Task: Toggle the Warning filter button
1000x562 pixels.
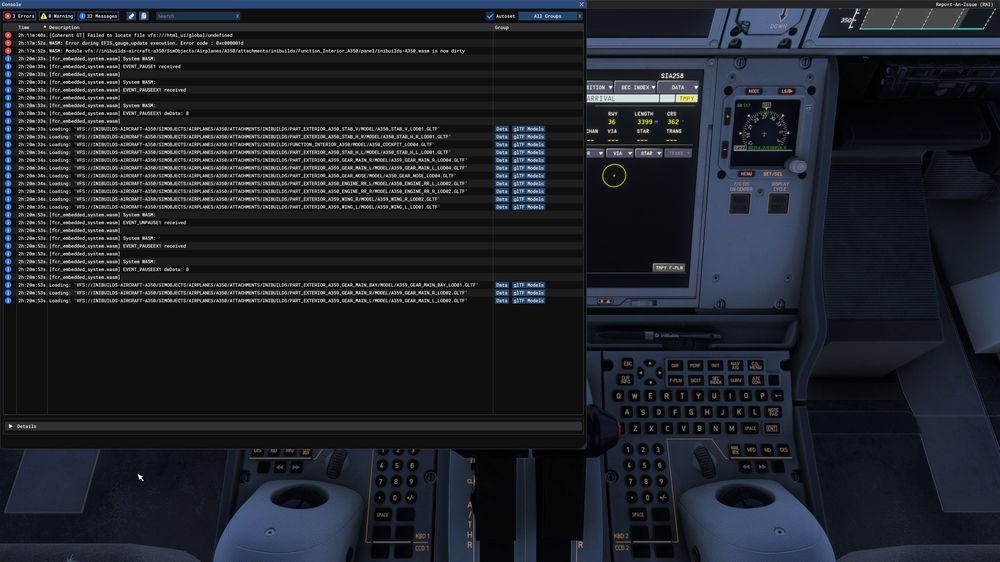Action: click(58, 16)
